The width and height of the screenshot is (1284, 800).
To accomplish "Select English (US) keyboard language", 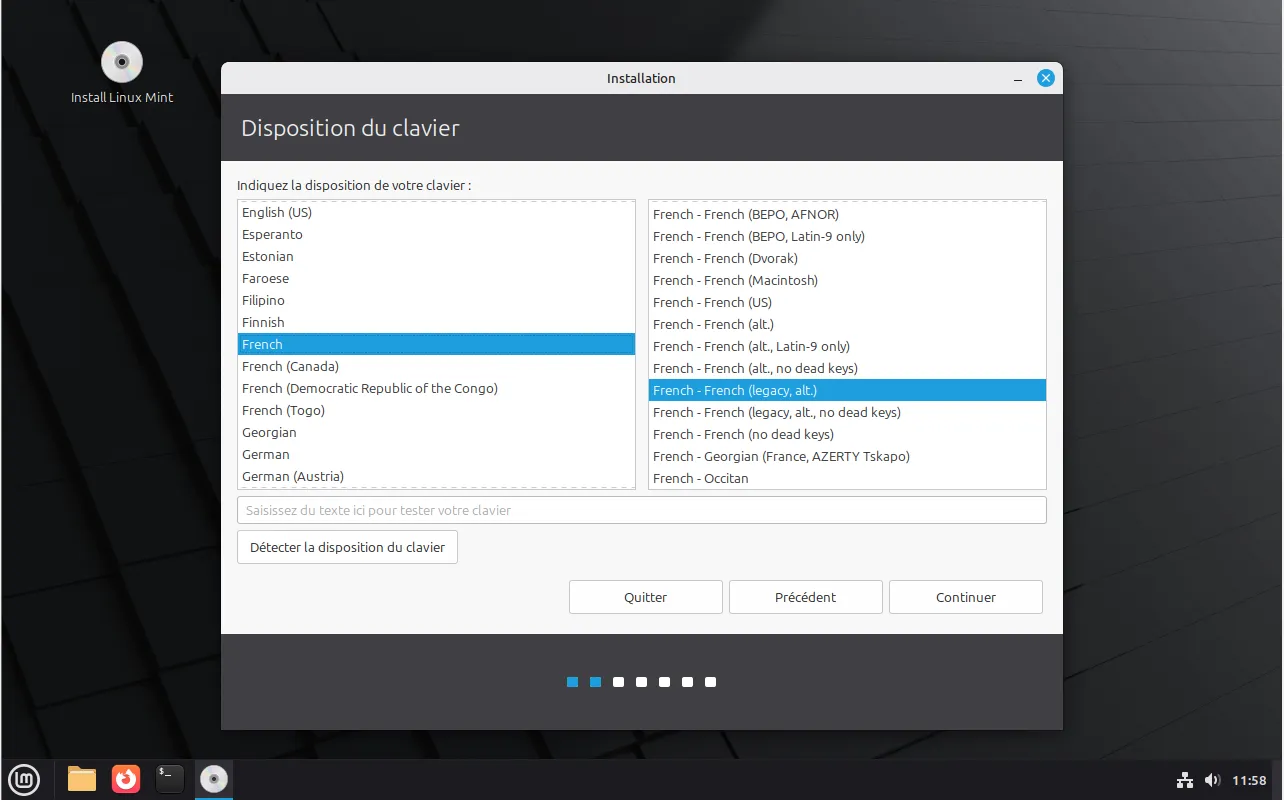I will click(x=277, y=212).
